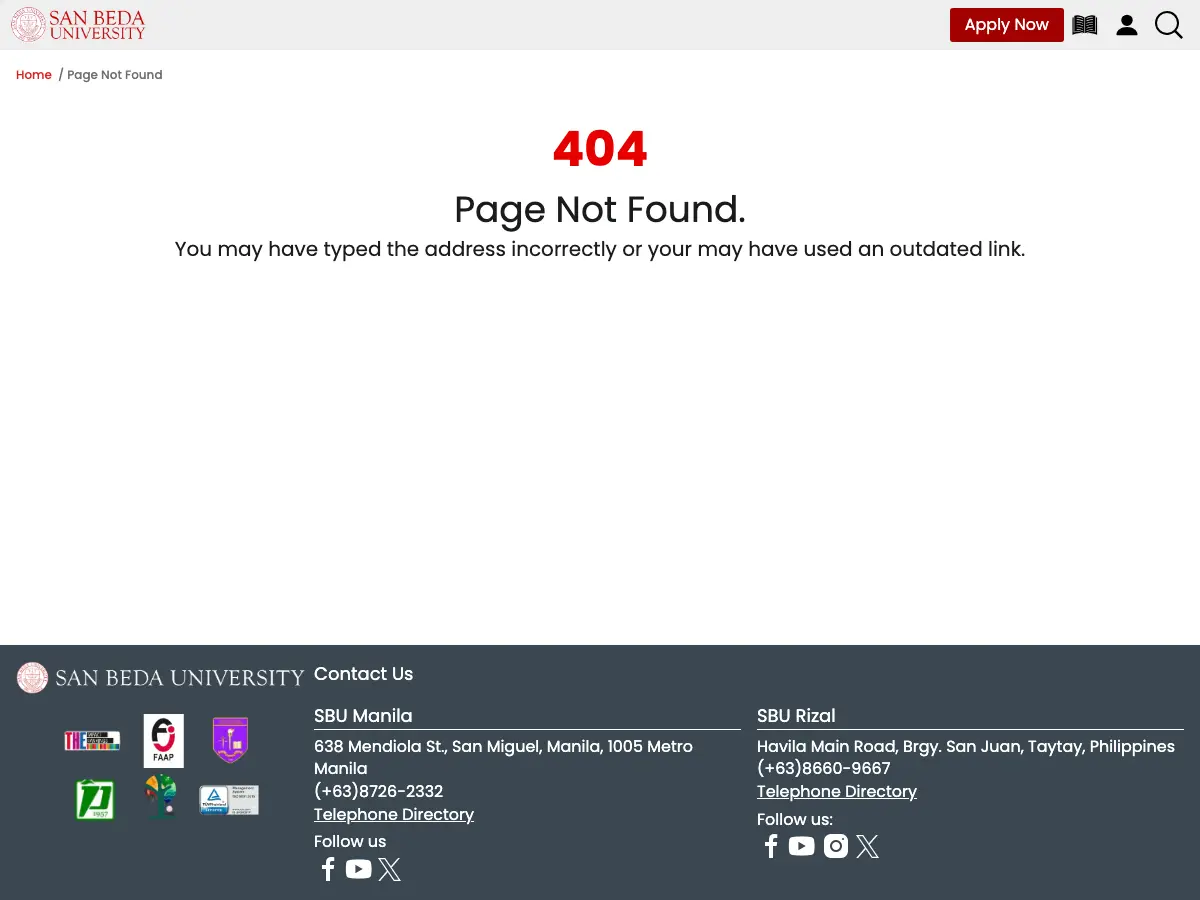
Task: Click the green 1957 badge logo
Action: pyautogui.click(x=95, y=799)
